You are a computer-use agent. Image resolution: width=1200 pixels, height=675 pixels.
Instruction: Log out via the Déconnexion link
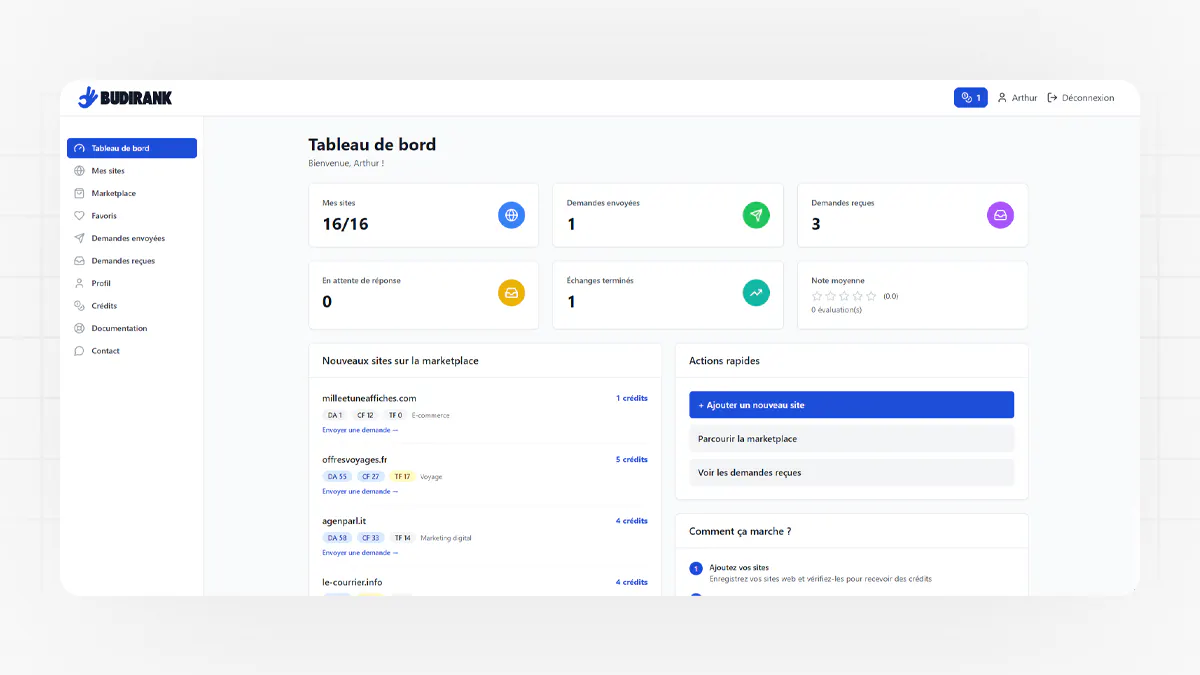tap(1080, 98)
